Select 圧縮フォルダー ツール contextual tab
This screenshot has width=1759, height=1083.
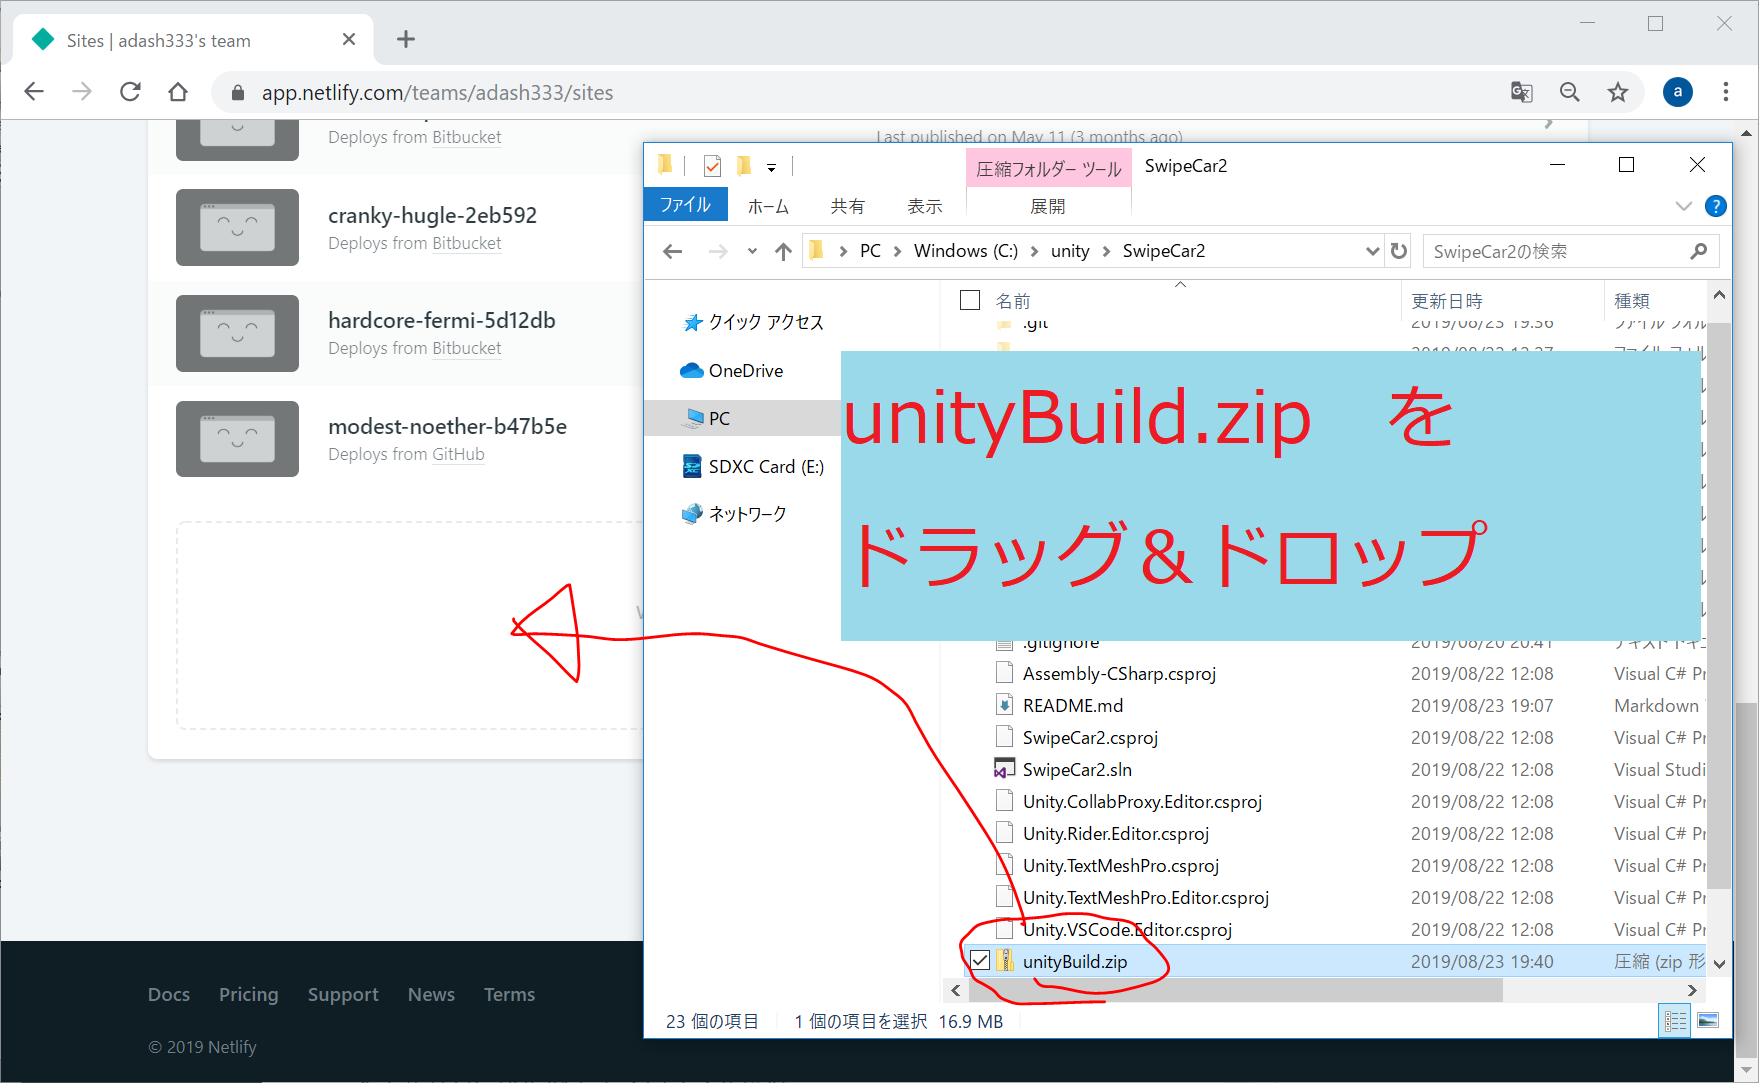click(1048, 168)
